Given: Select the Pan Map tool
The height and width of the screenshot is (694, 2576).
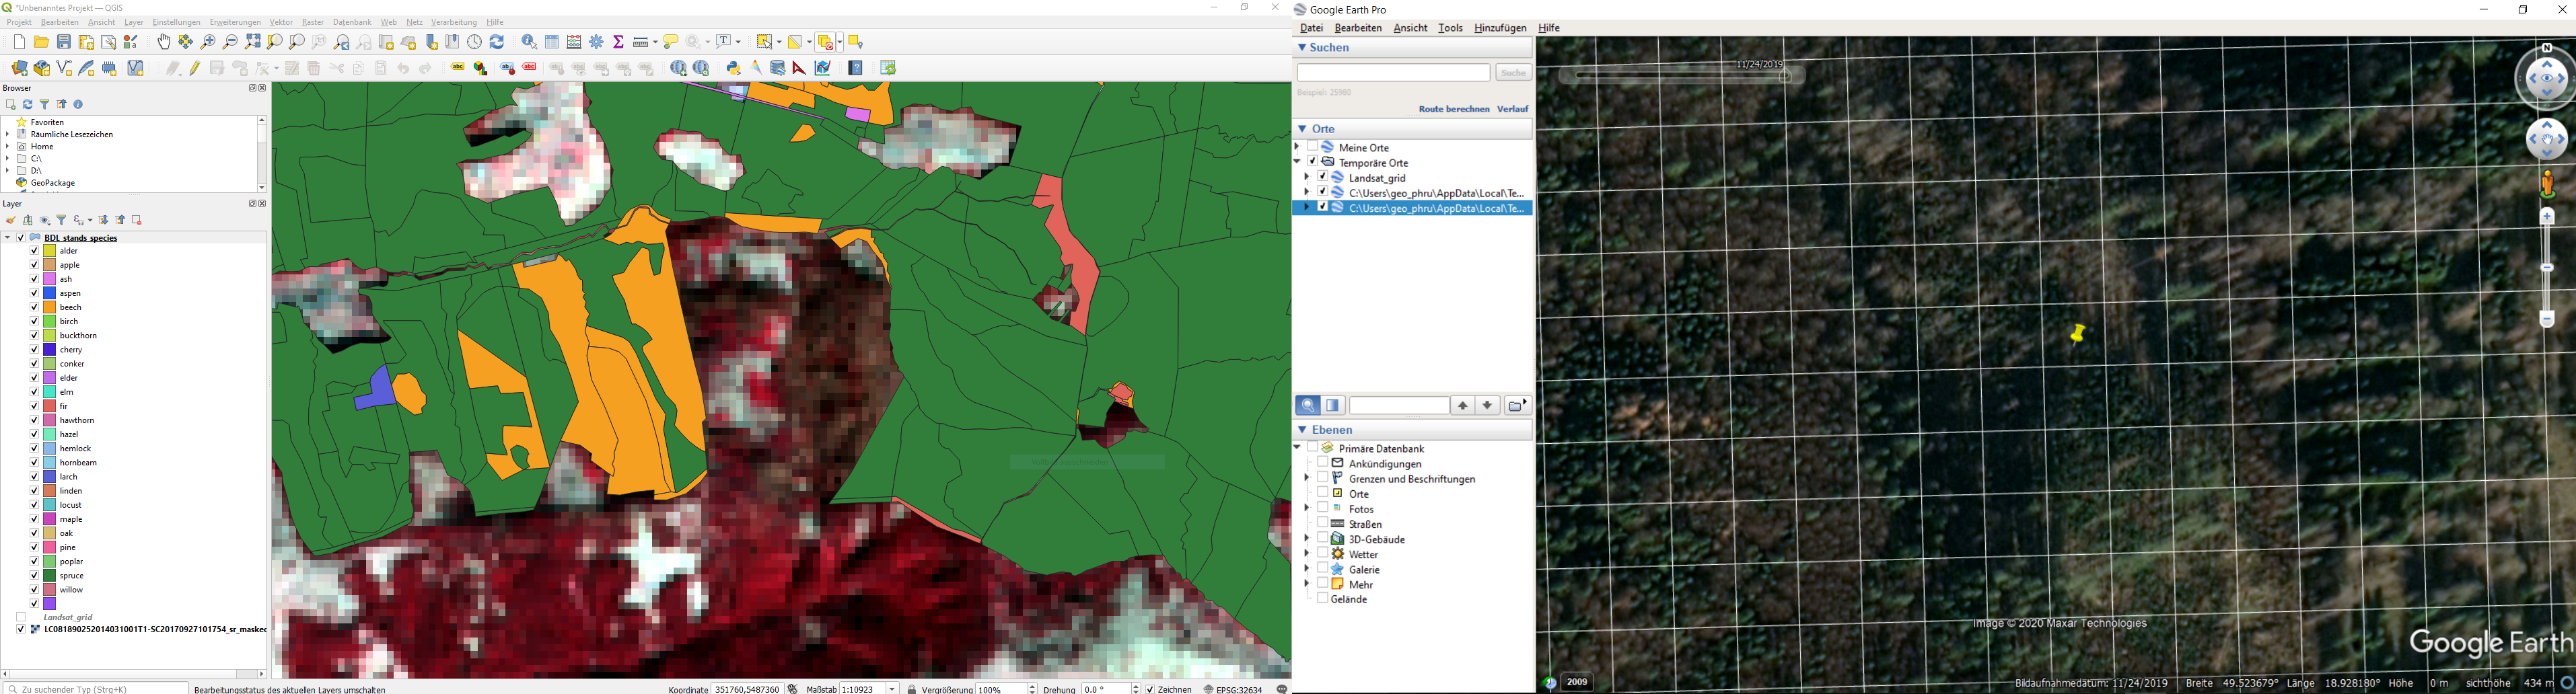Looking at the screenshot, I should (x=165, y=42).
